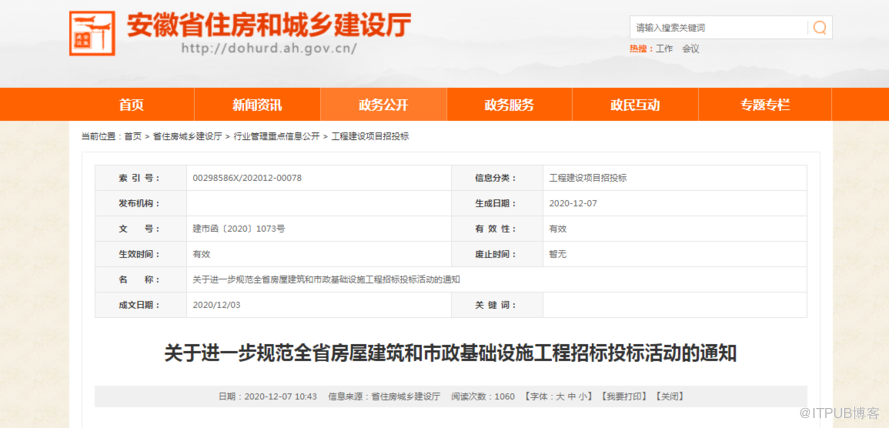Click the 我要打印 print link
This screenshot has width=889, height=428.
pyautogui.click(x=625, y=397)
